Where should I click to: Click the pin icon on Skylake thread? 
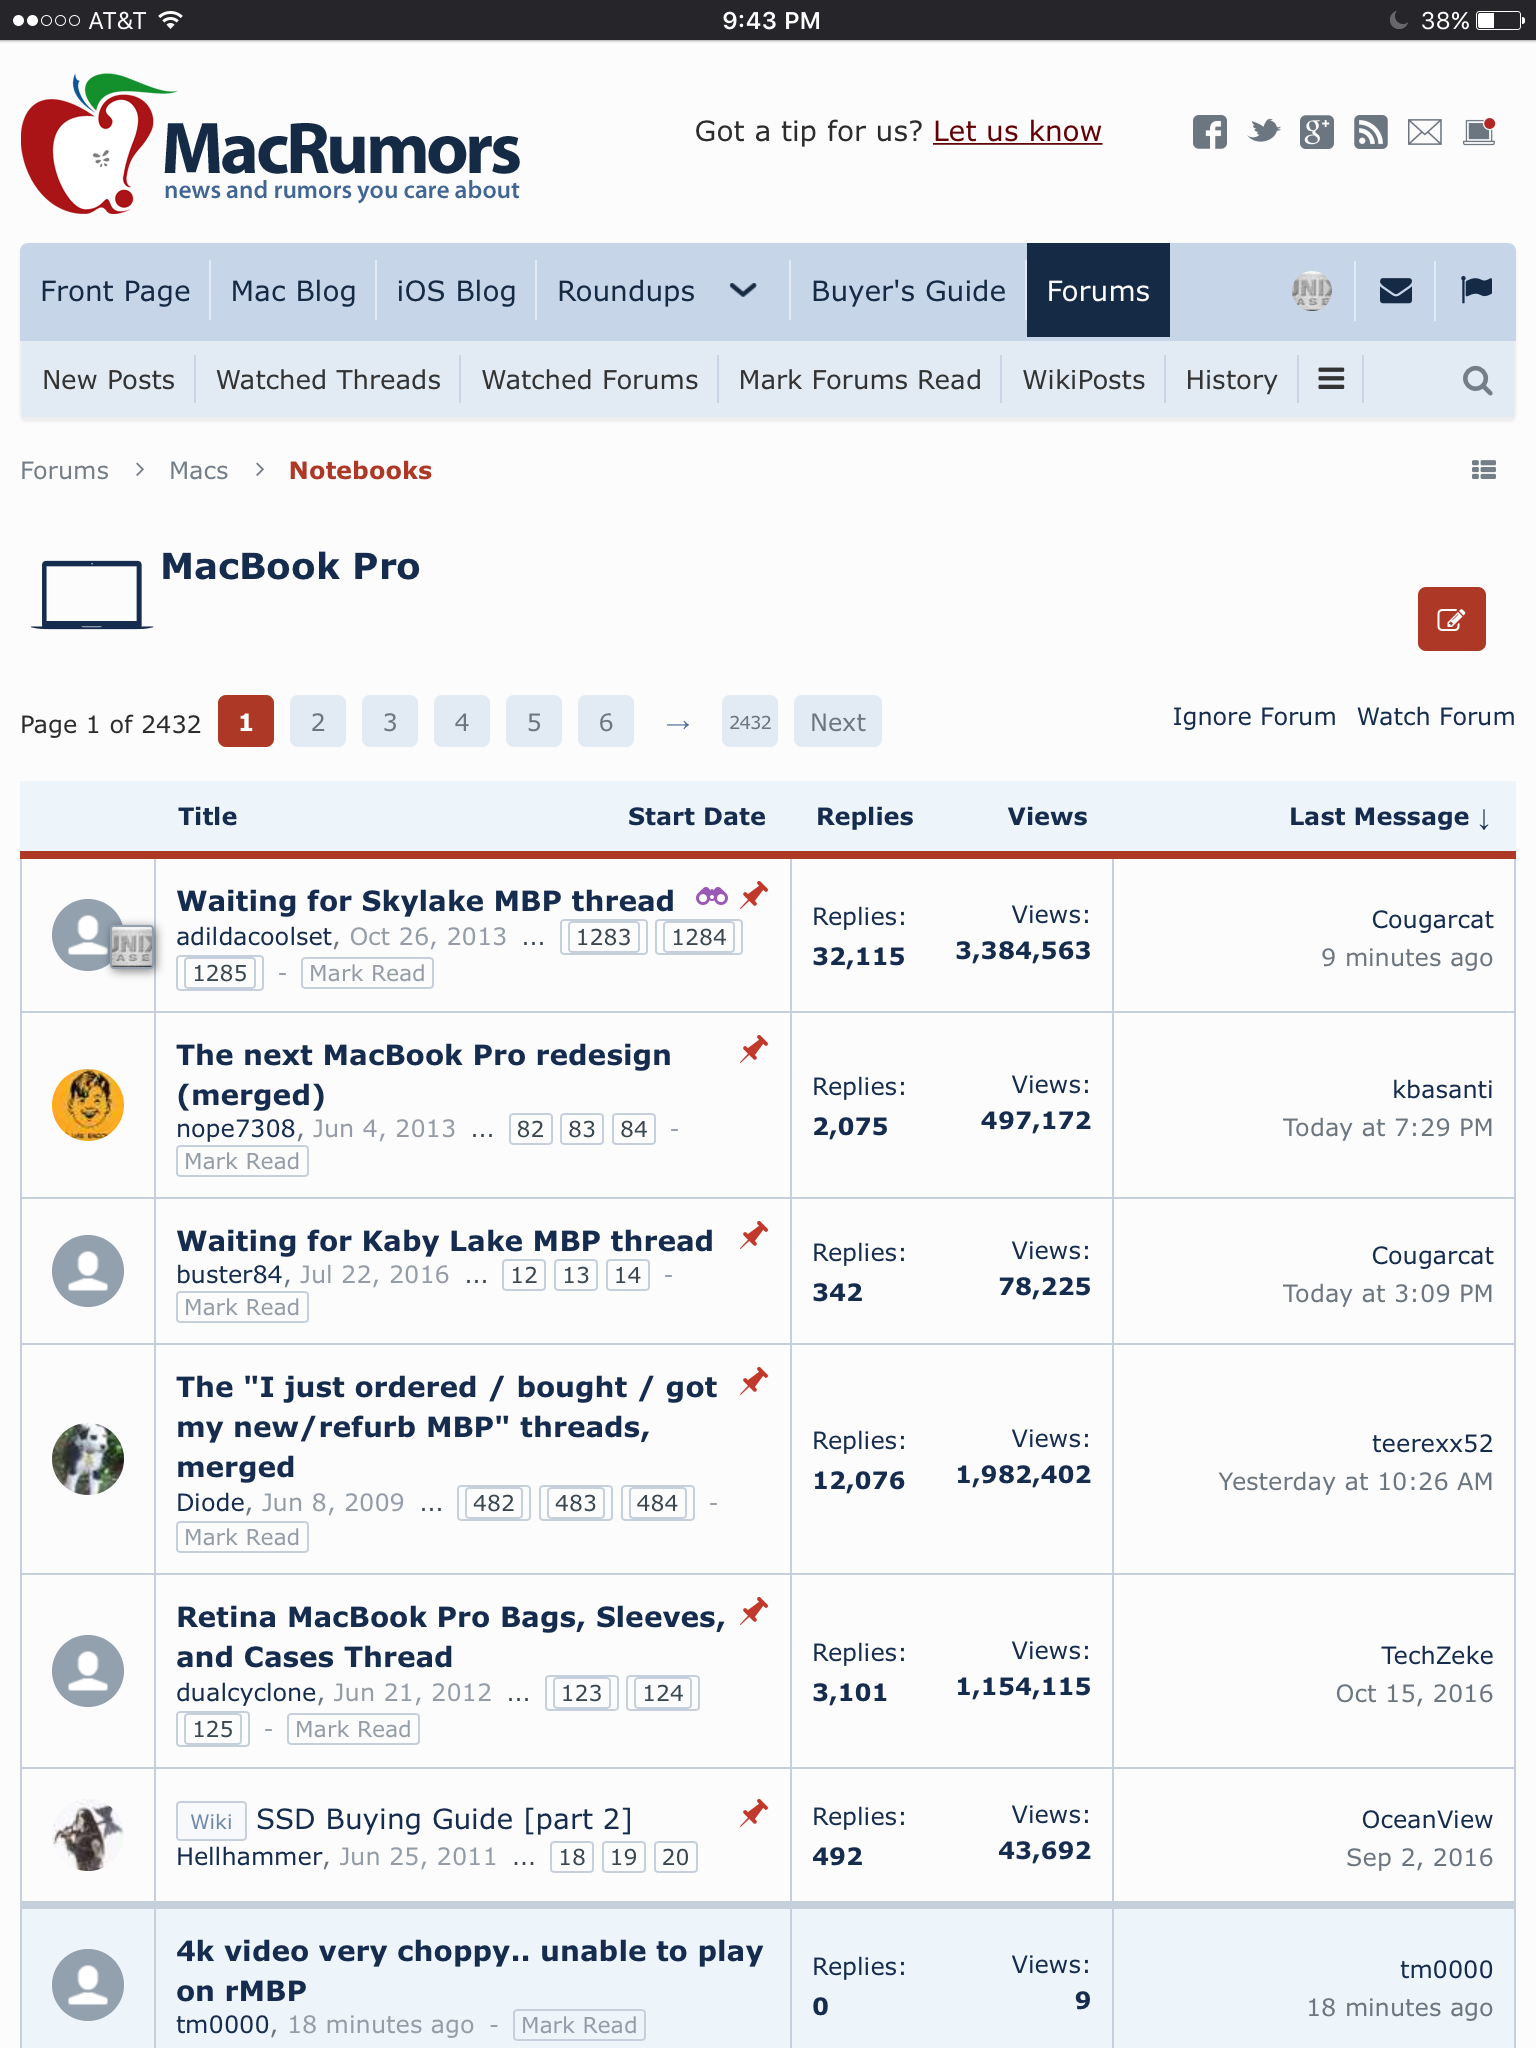754,895
